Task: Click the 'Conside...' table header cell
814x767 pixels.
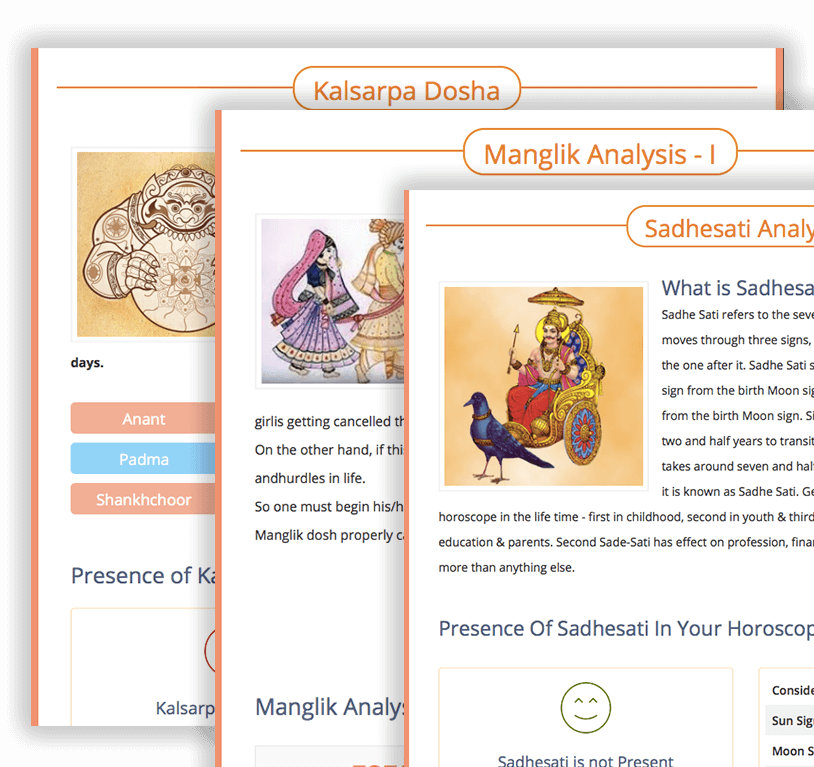Action: tap(791, 690)
